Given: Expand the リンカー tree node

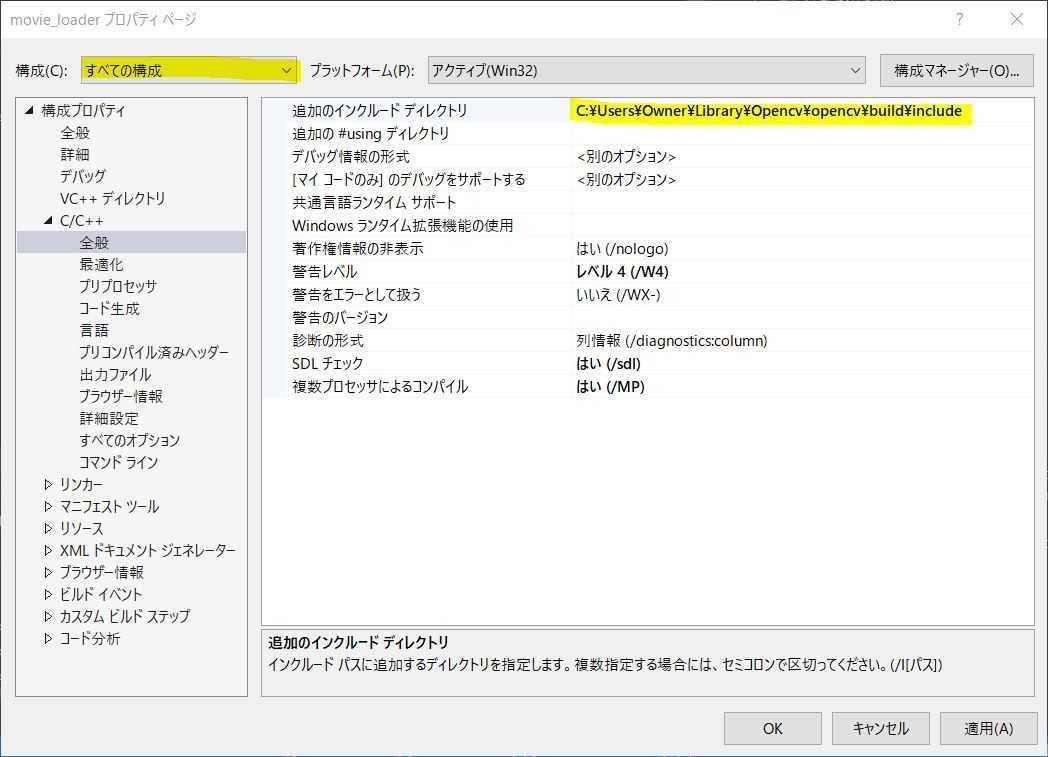Looking at the screenshot, I should 47,484.
